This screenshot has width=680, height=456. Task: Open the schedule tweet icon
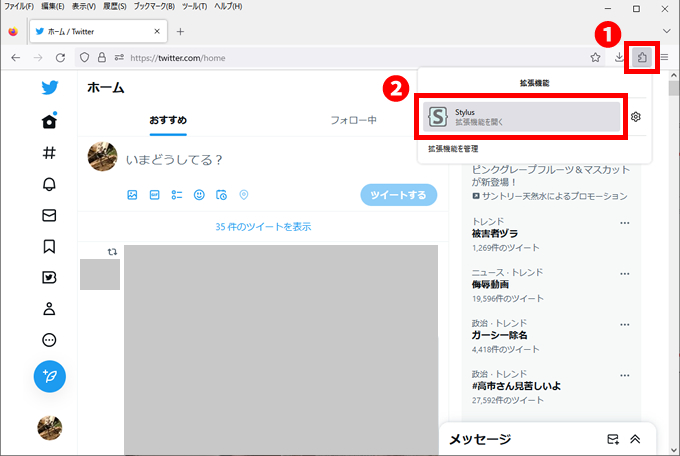point(221,195)
